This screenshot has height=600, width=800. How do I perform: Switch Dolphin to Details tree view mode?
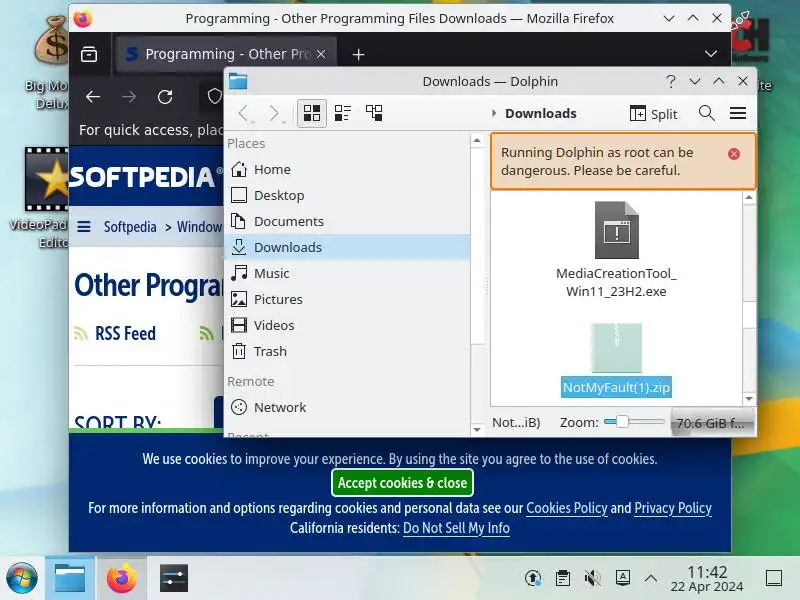click(x=374, y=113)
